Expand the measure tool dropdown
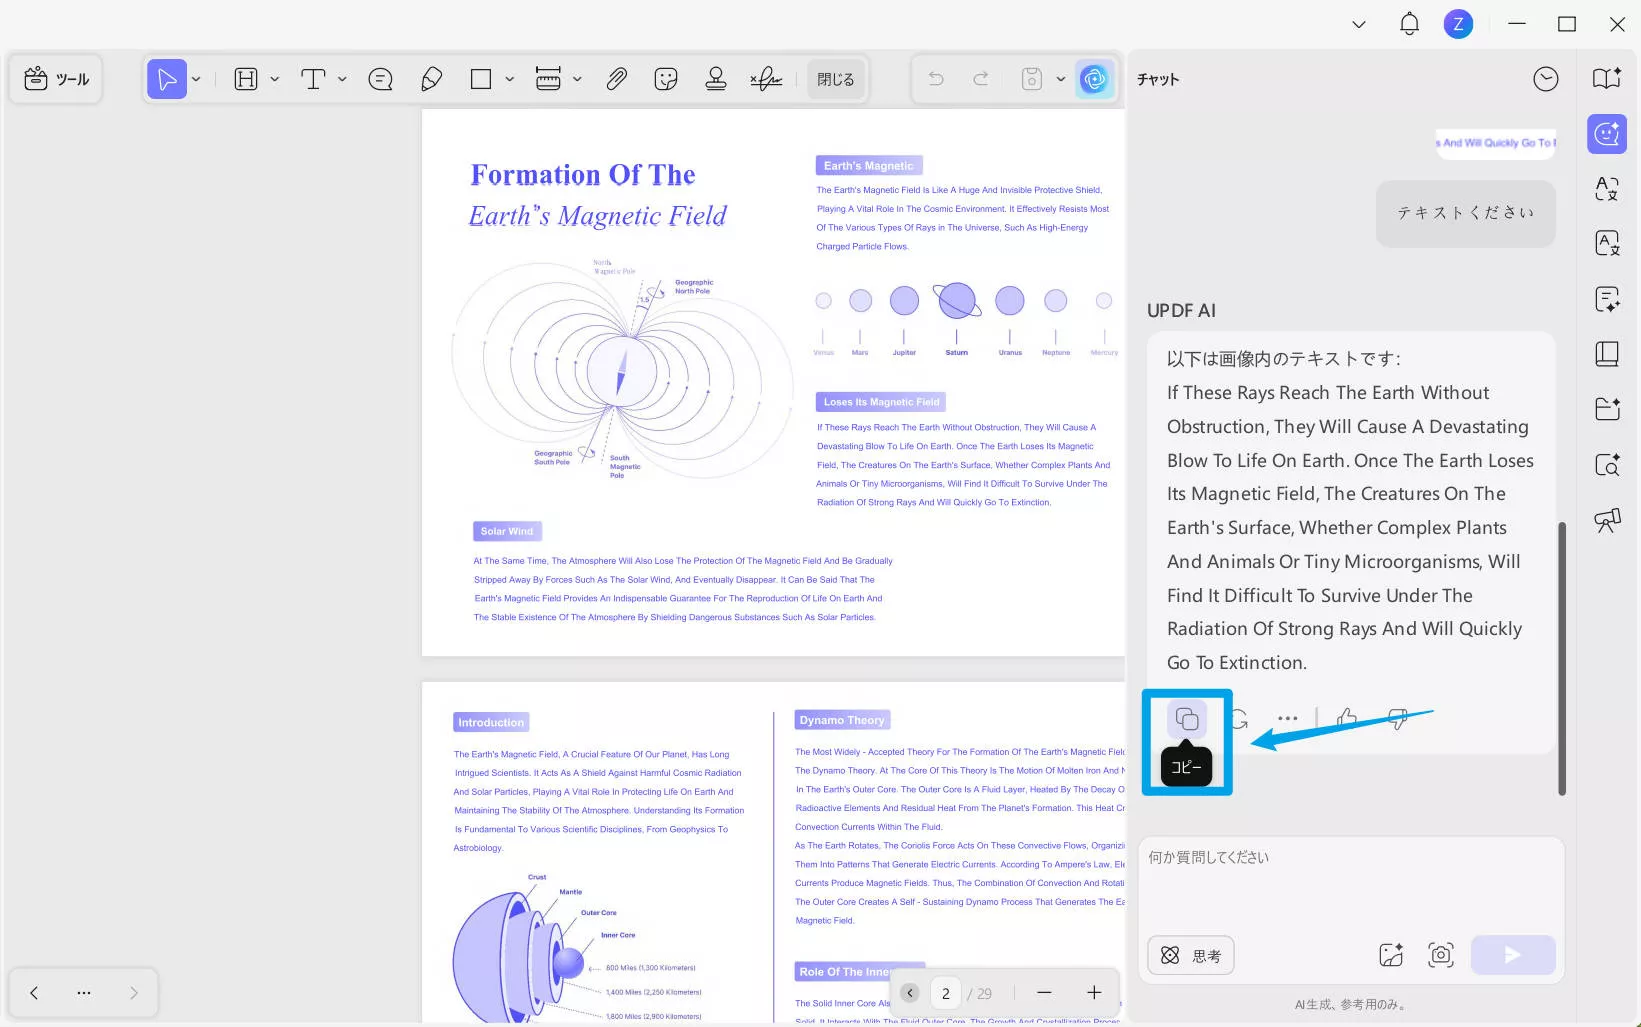This screenshot has width=1641, height=1027. click(x=577, y=79)
